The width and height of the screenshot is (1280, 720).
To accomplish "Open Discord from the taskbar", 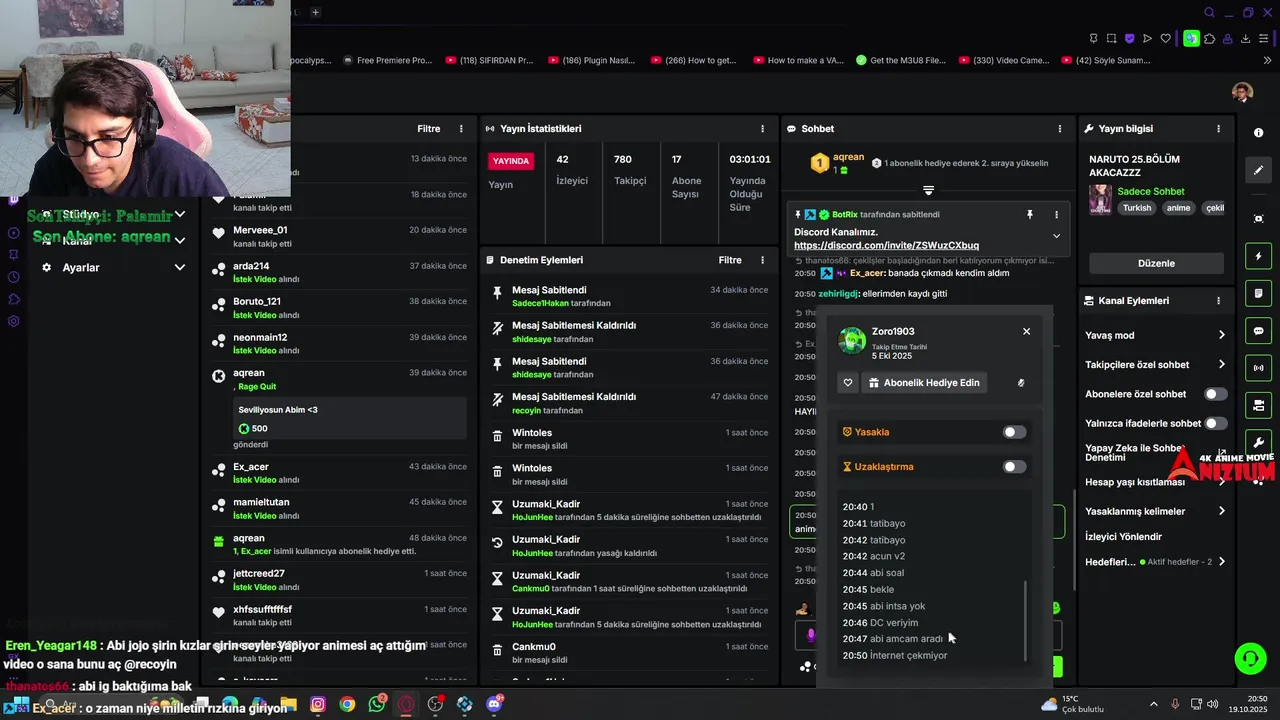I will coord(494,704).
